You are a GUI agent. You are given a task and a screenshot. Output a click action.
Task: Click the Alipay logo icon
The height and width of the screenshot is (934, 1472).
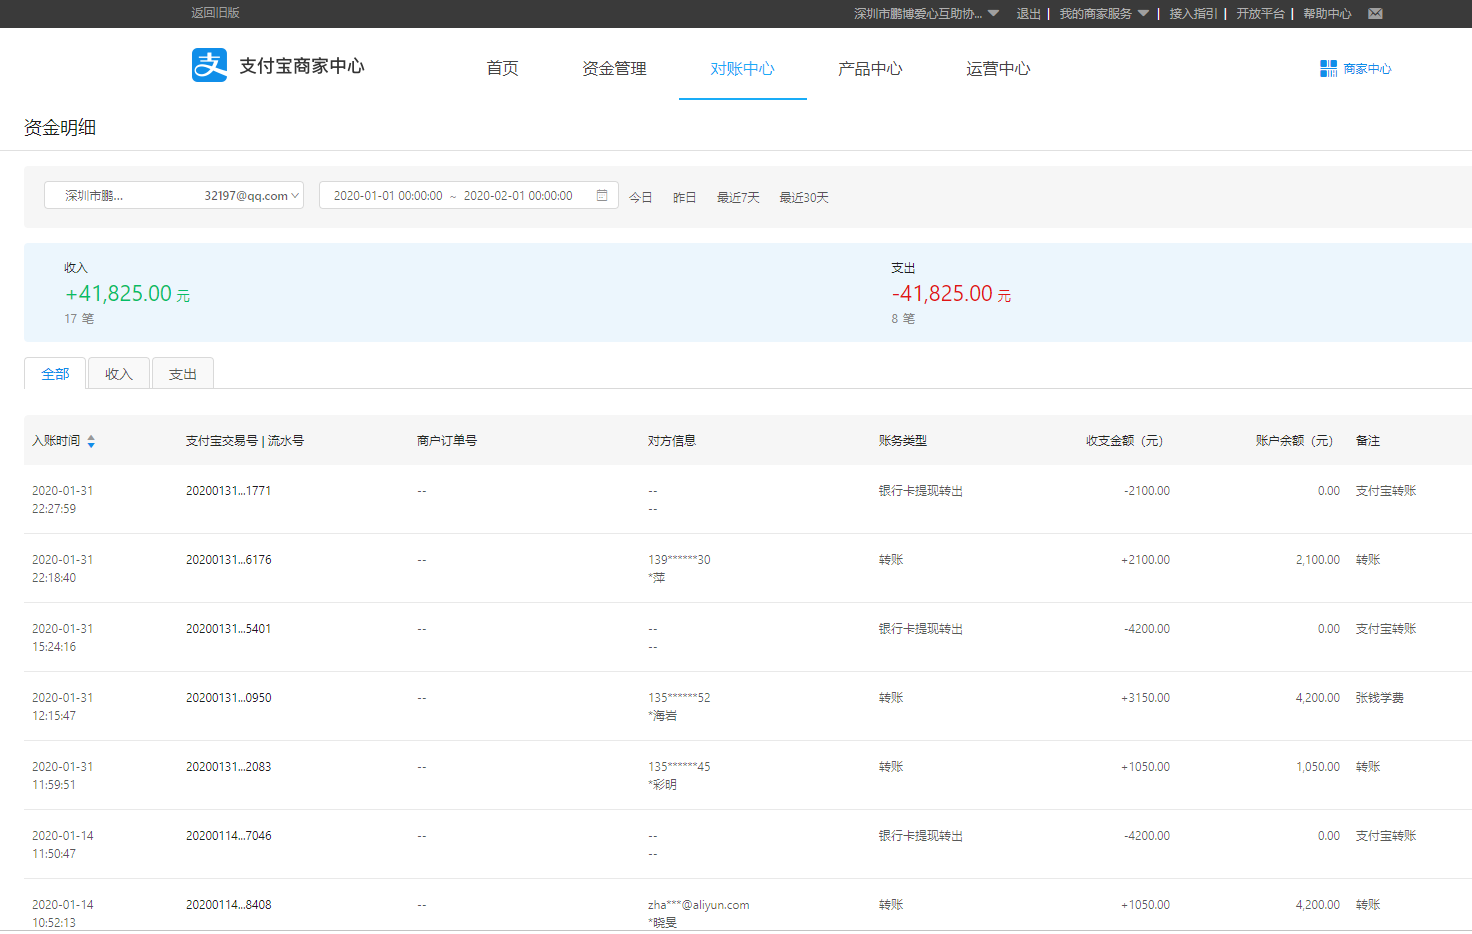click(209, 66)
